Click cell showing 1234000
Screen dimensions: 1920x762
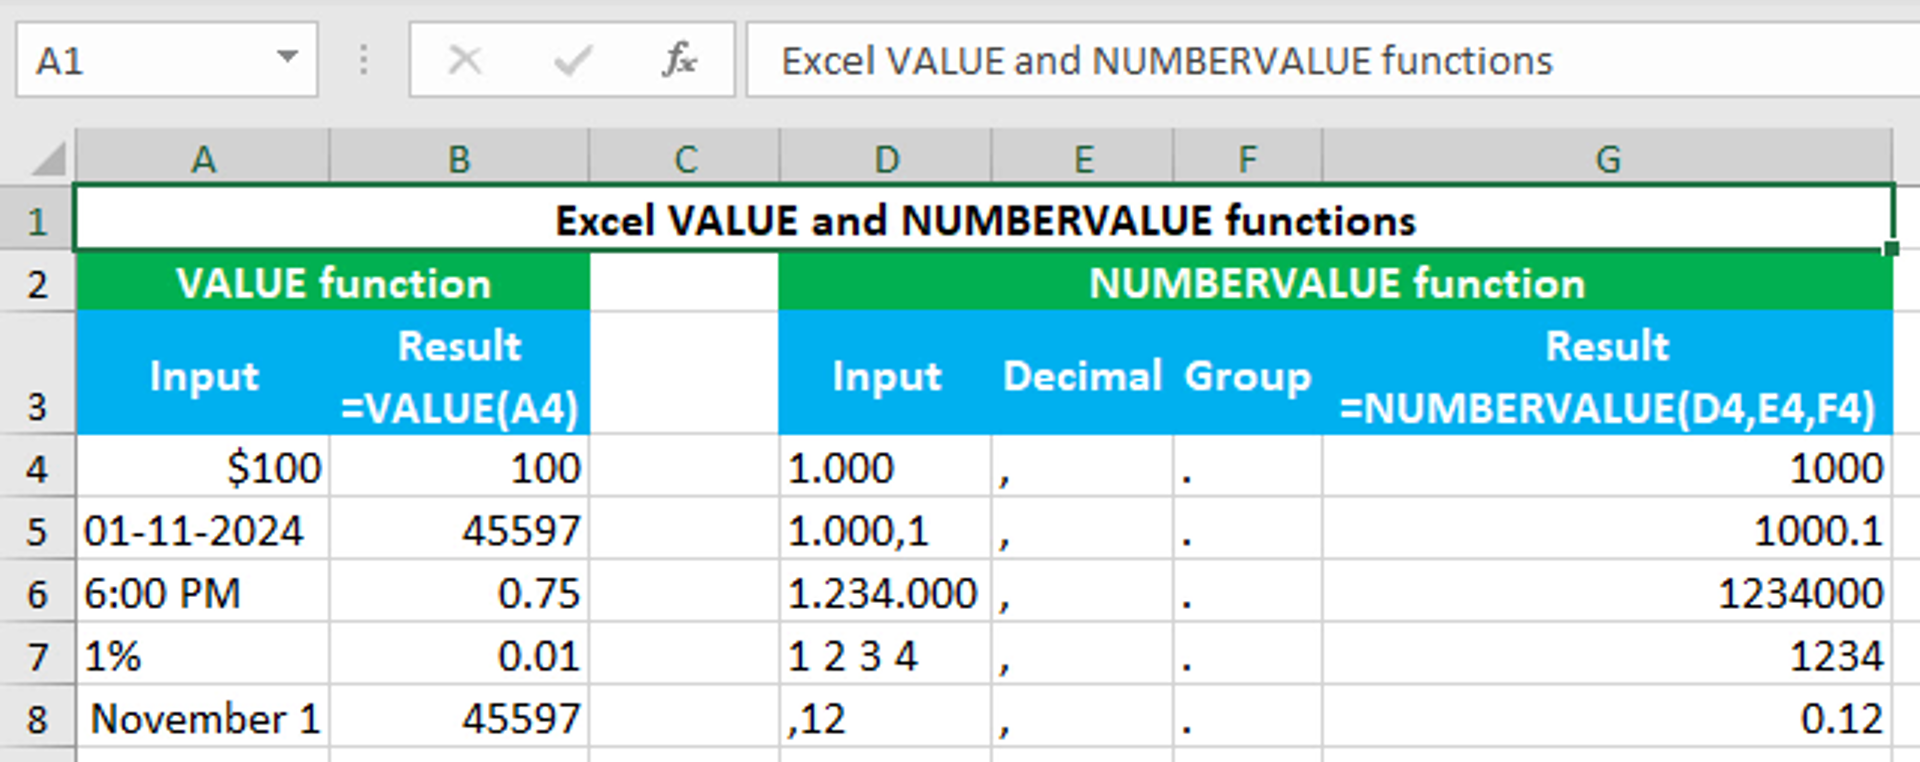click(x=1607, y=593)
